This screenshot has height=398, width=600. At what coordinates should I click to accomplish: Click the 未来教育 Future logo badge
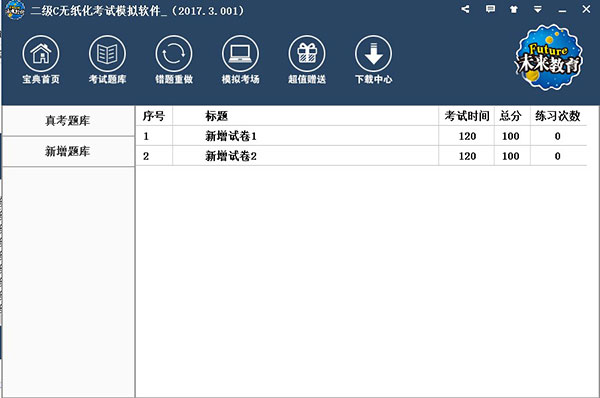coord(549,57)
